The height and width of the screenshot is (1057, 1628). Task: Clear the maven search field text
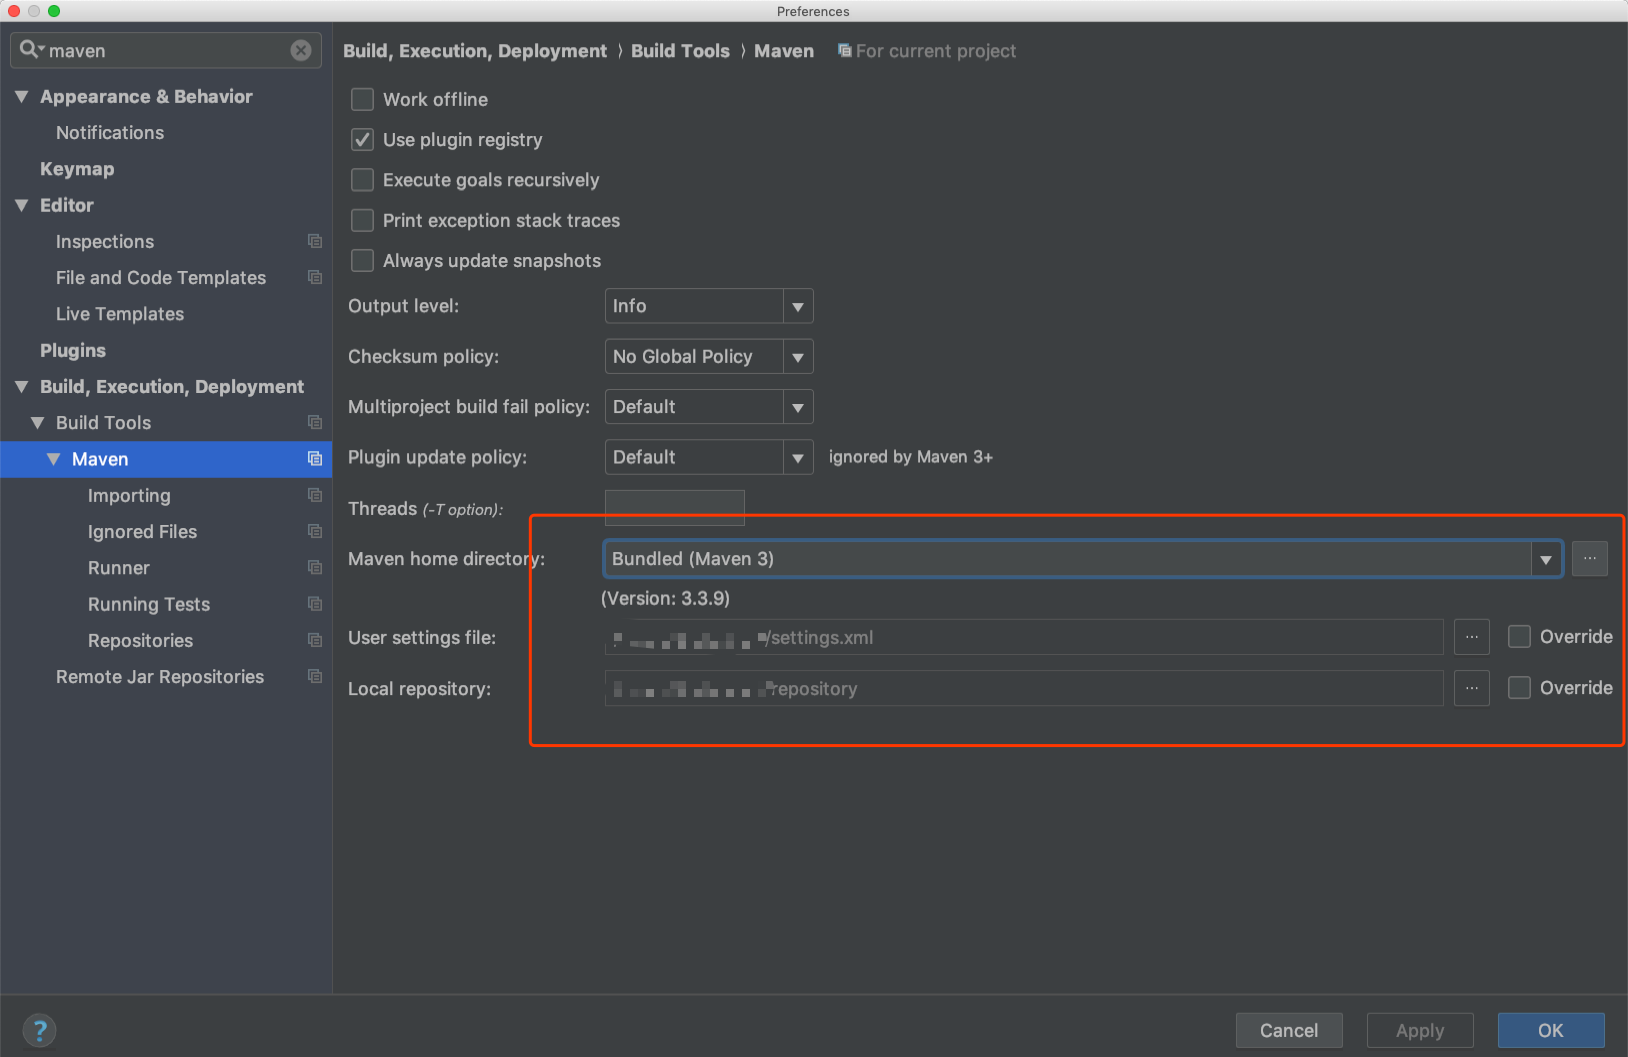(301, 51)
